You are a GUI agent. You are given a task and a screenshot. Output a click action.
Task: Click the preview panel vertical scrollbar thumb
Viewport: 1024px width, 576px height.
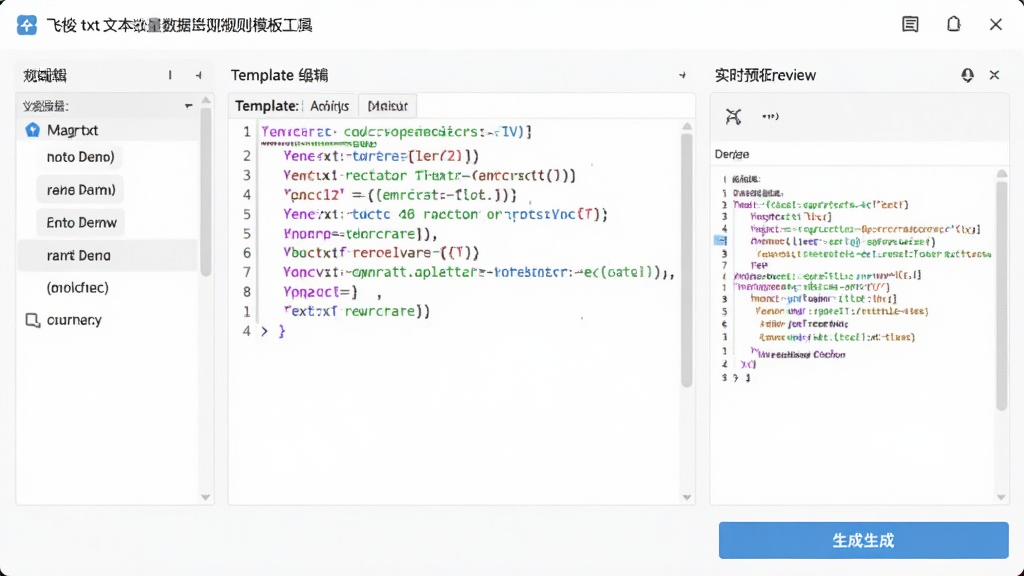[1002, 295]
